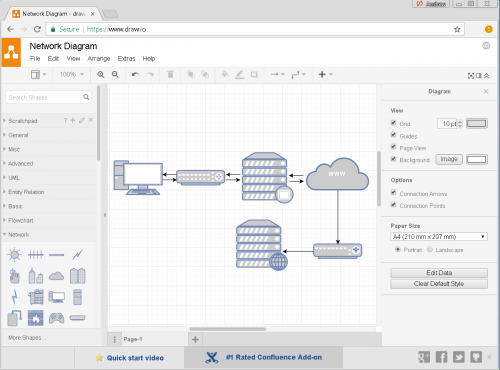
Task: Click the To Back toolbar icon
Action: click(x=205, y=74)
